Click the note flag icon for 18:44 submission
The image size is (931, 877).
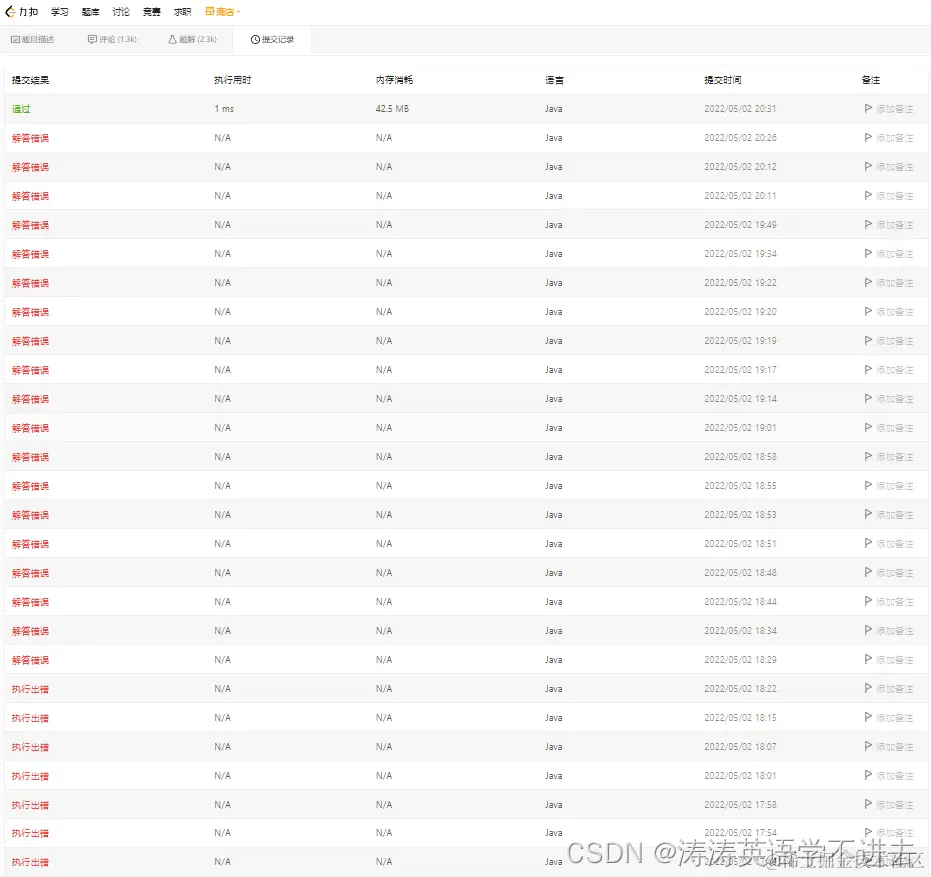coord(868,601)
